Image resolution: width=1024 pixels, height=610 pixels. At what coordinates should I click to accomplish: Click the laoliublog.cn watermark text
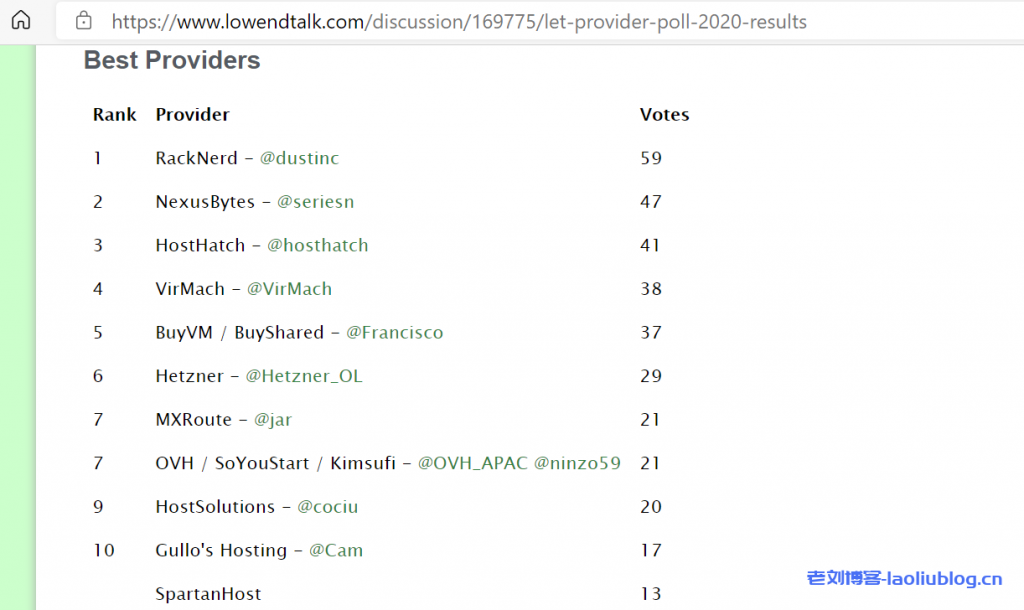(904, 578)
